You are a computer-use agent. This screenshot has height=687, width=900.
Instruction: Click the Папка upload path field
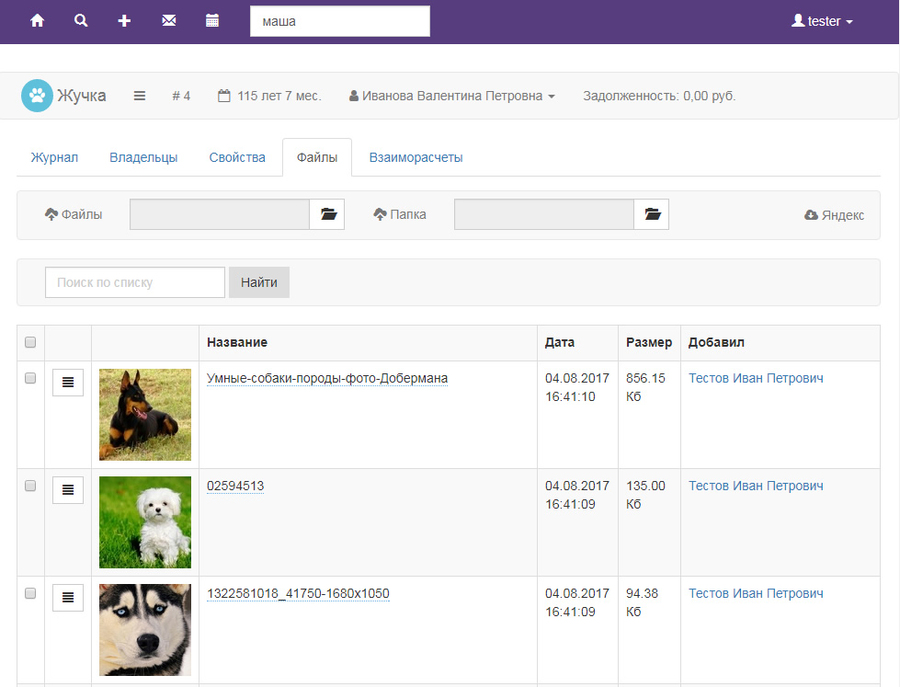[544, 215]
